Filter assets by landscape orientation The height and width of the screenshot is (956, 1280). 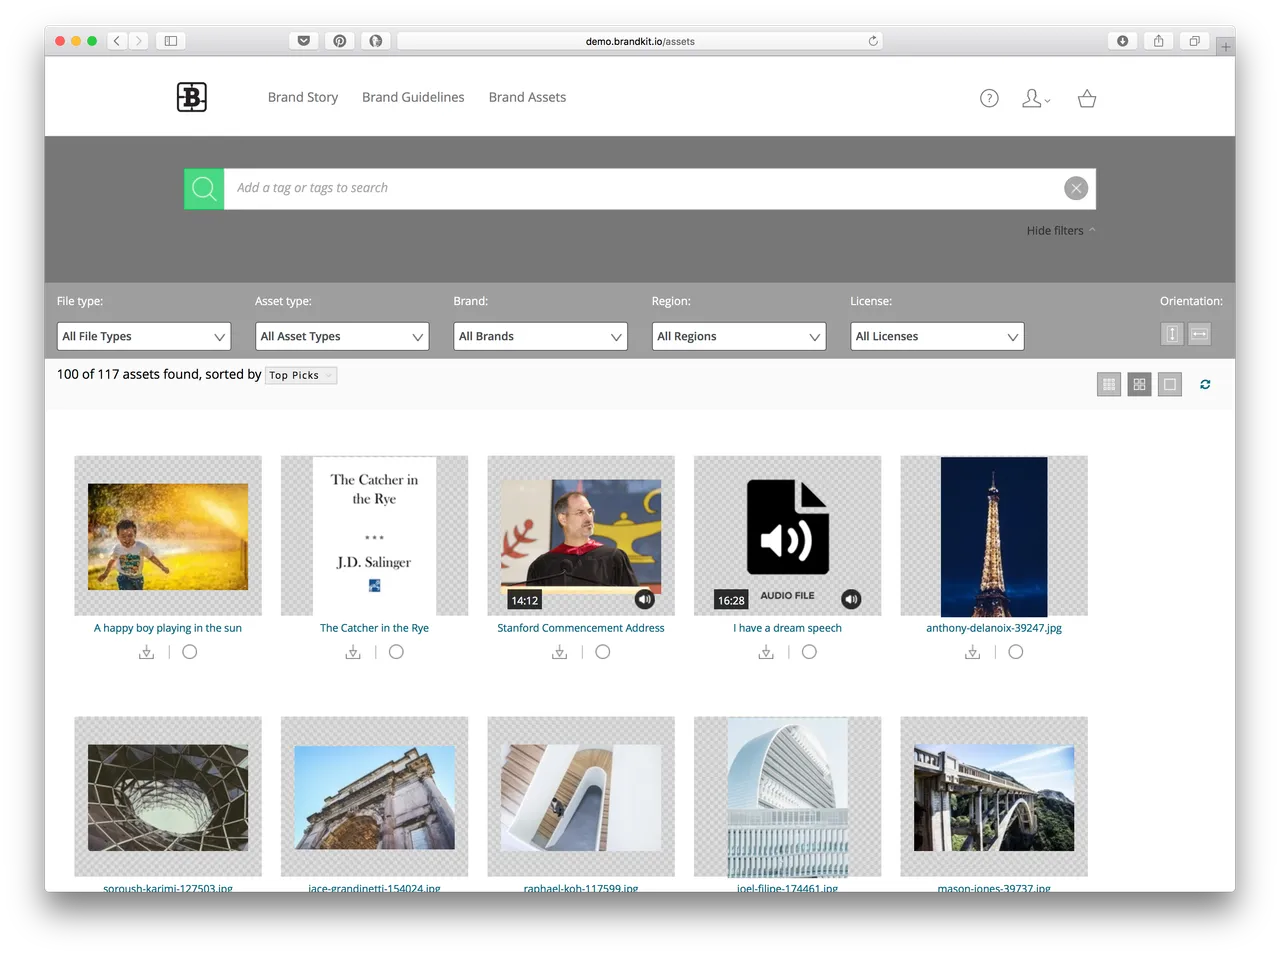pyautogui.click(x=1199, y=333)
